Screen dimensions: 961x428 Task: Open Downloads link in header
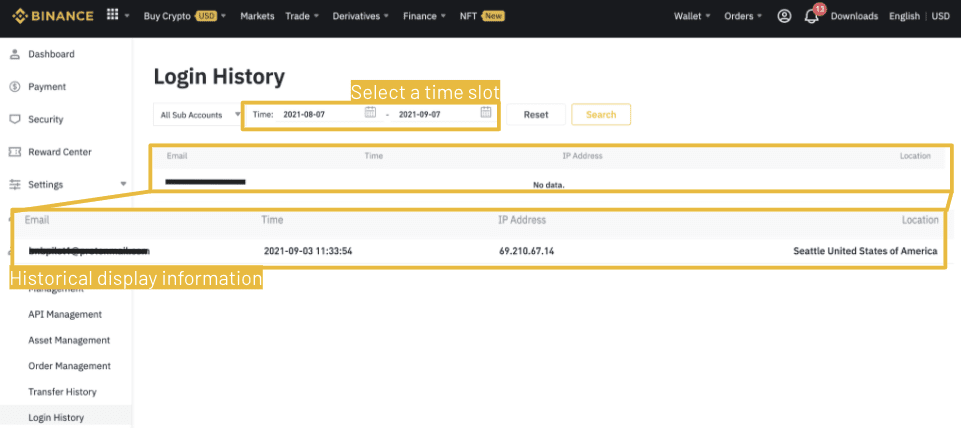pos(854,16)
